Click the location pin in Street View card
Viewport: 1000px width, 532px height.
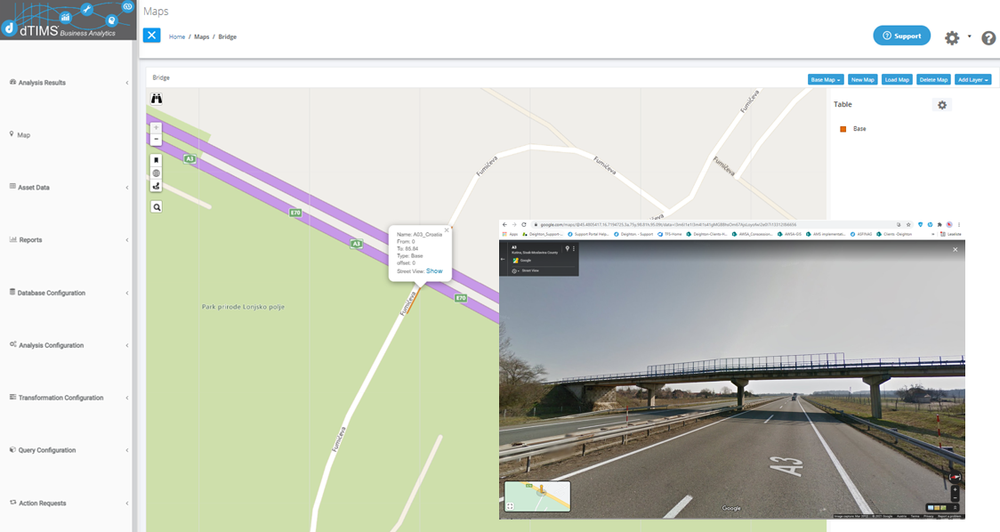(567, 248)
